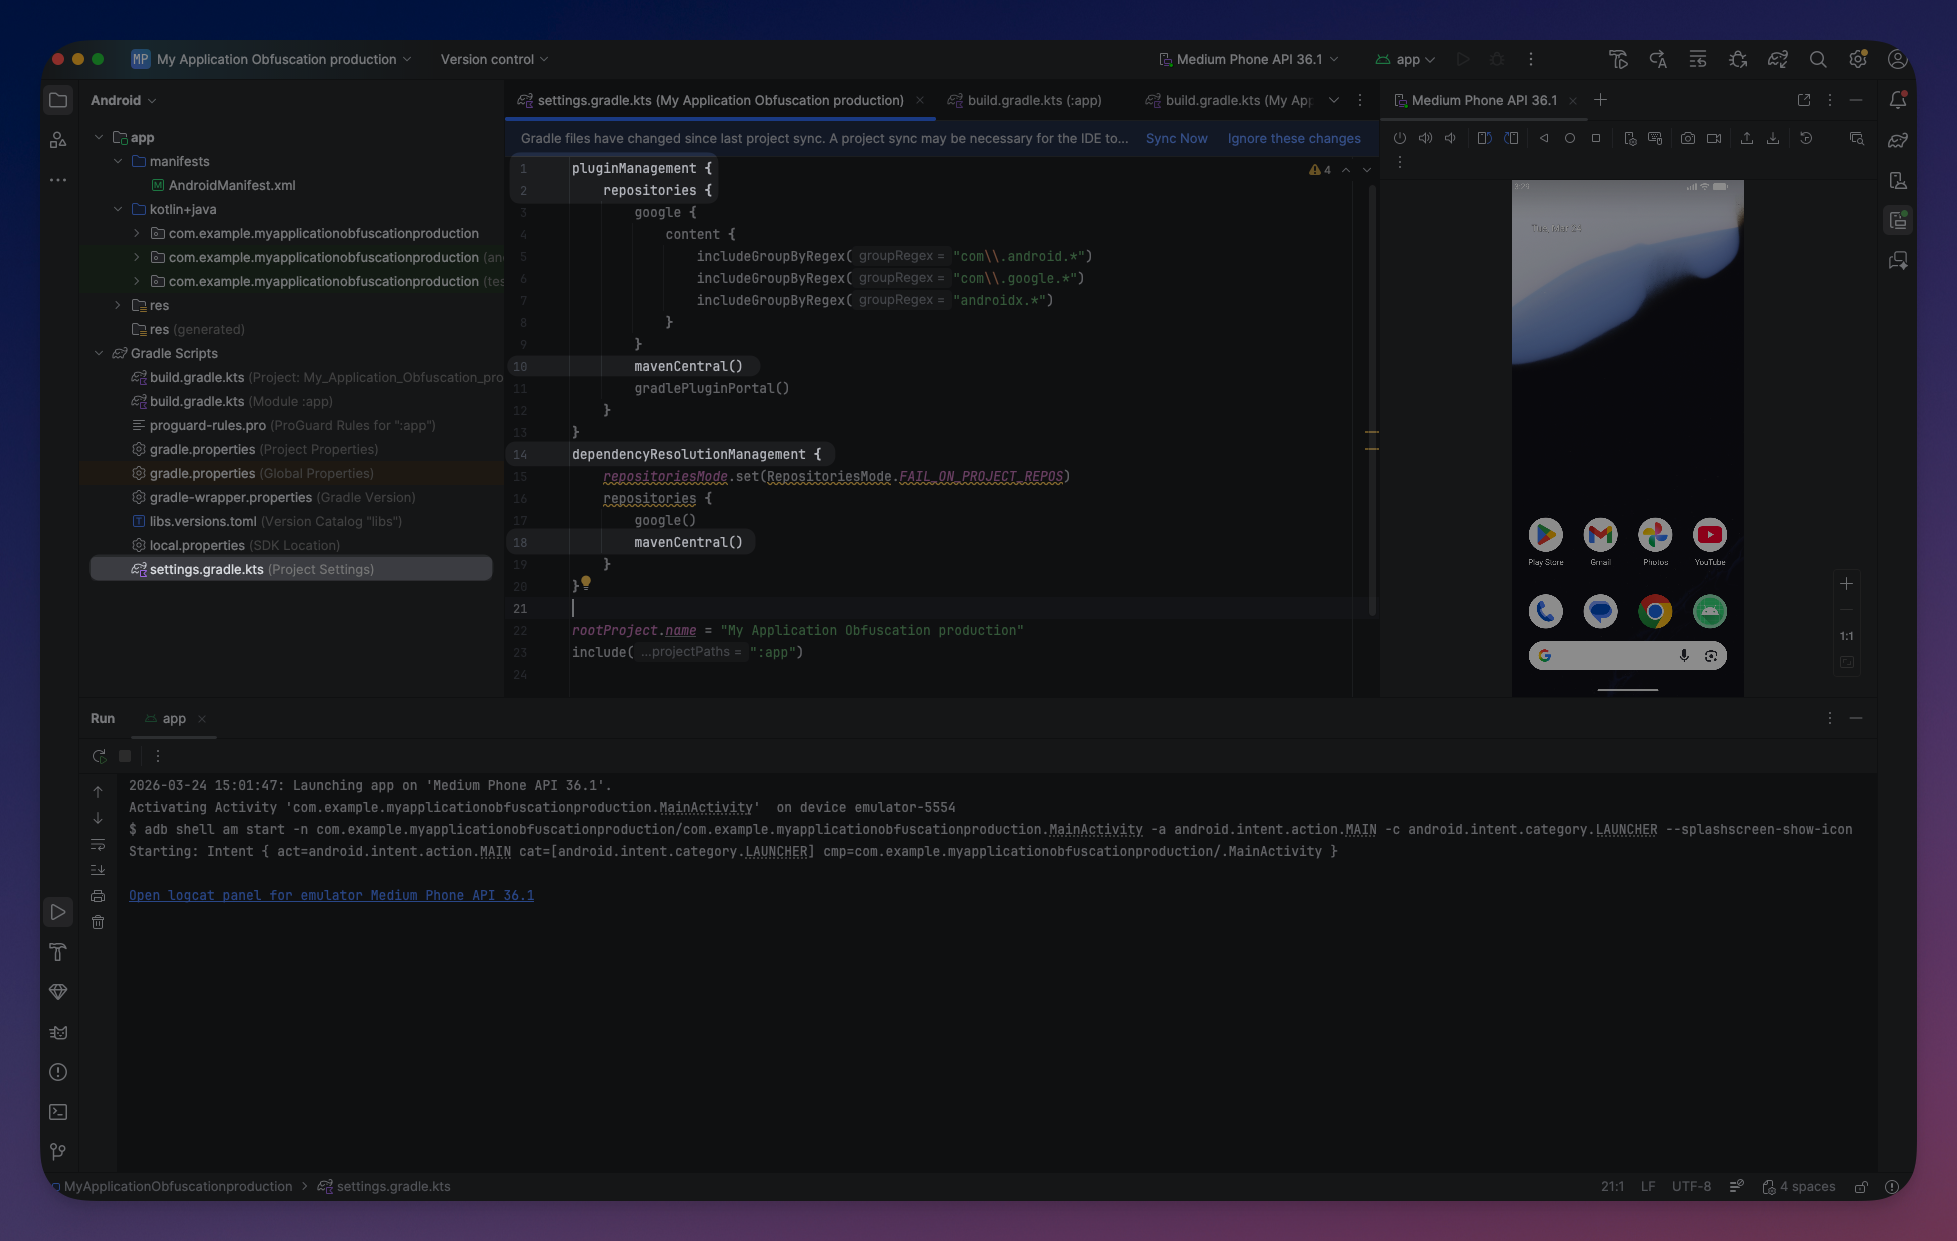Open the Problems tool window
The image size is (1957, 1241).
pyautogui.click(x=58, y=1072)
